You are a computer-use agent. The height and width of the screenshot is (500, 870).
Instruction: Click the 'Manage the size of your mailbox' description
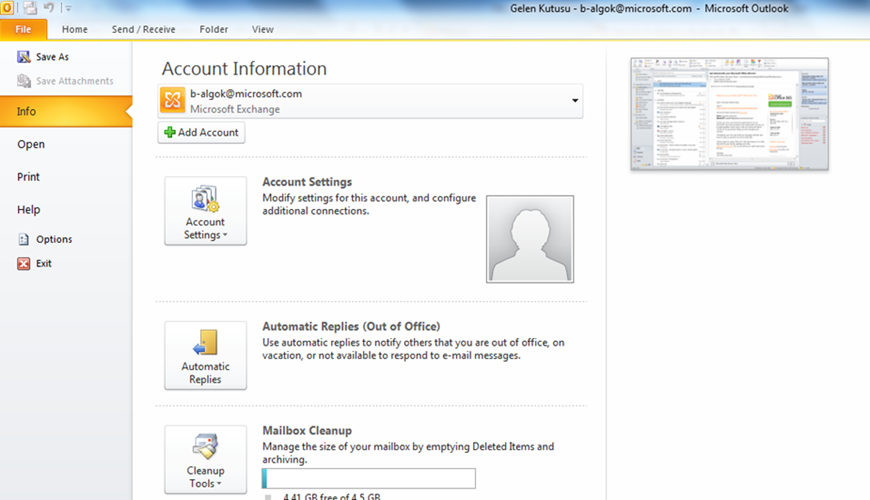click(408, 453)
